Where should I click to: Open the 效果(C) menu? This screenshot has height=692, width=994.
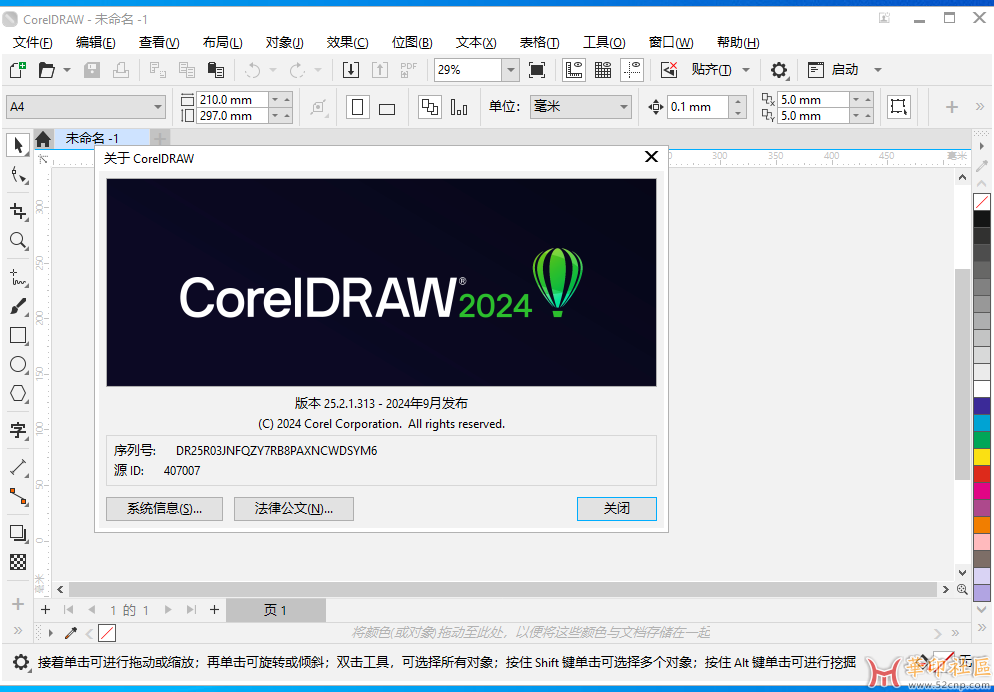coord(347,42)
